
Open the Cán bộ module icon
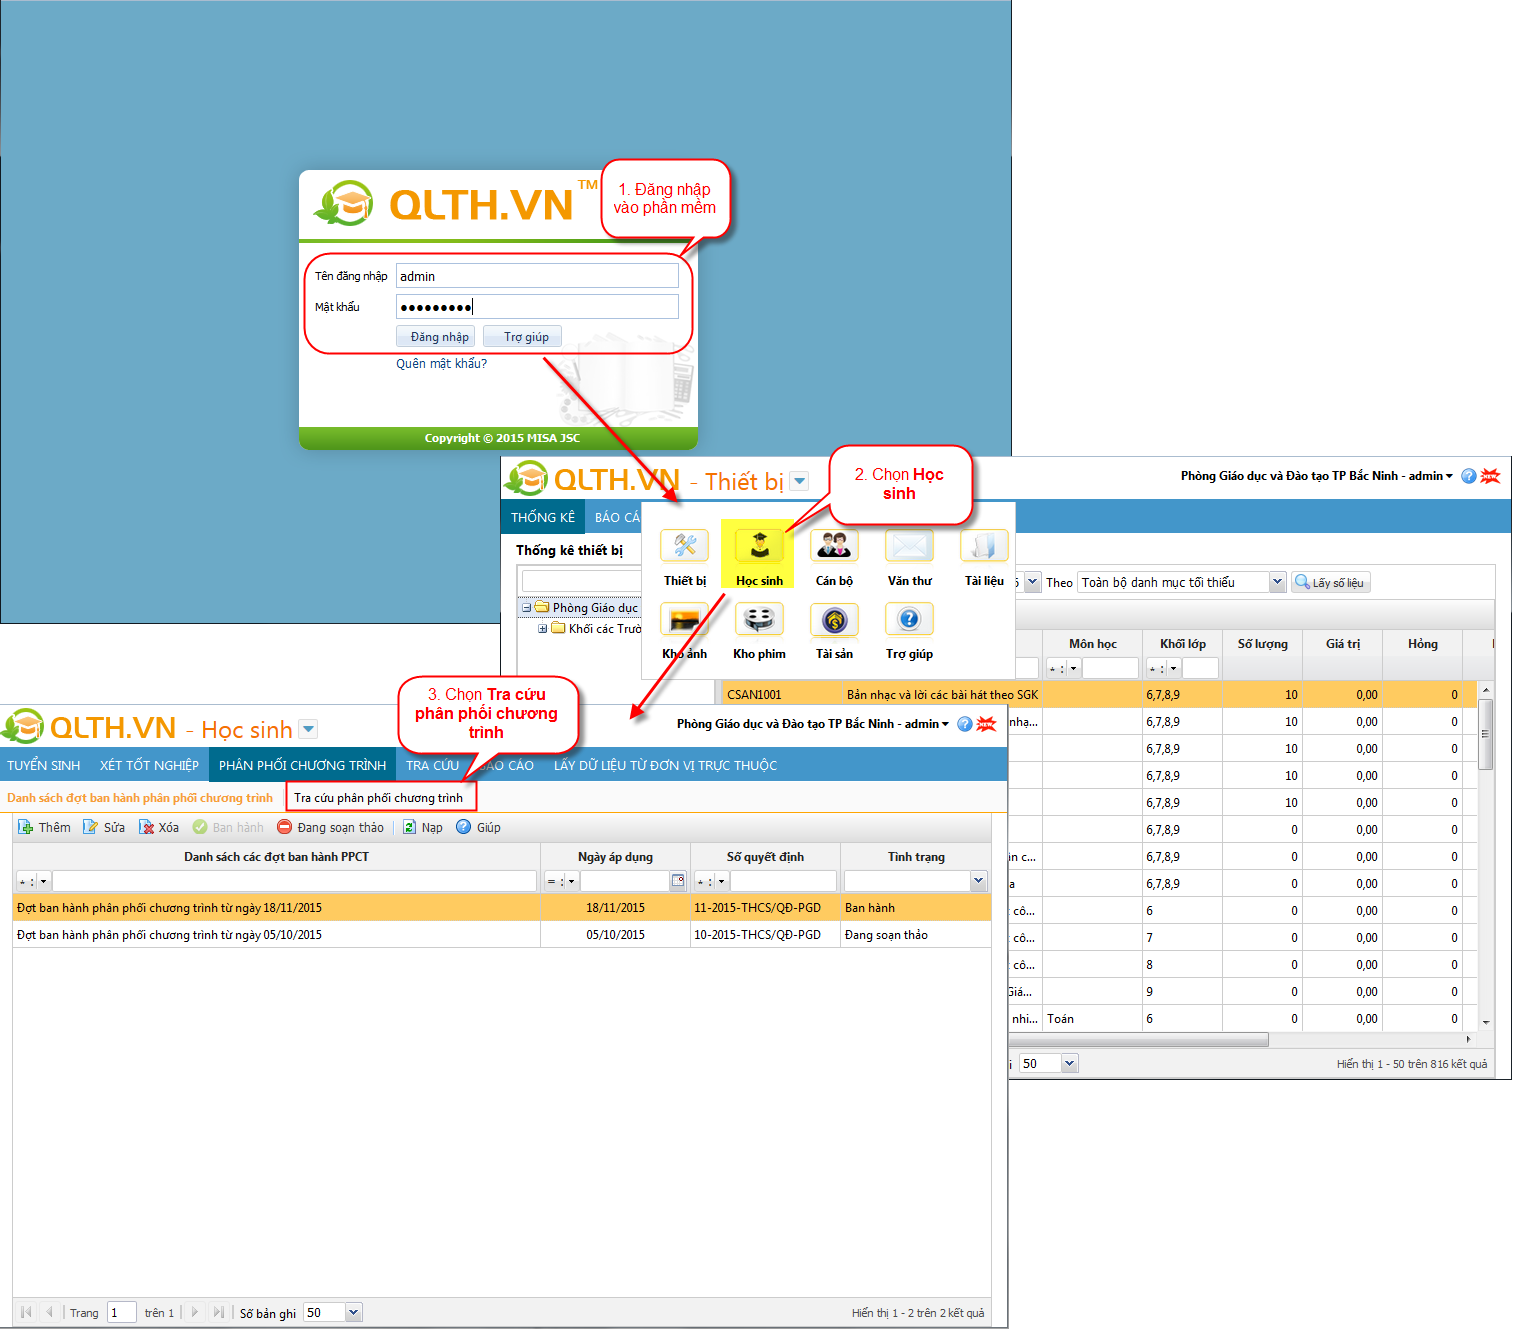(x=834, y=546)
